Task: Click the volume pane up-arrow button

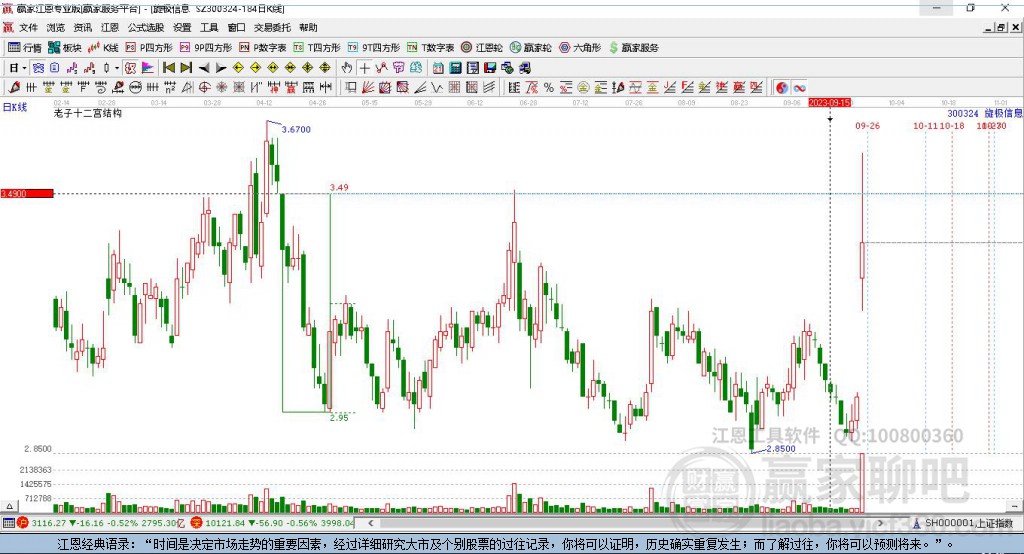Action: point(9,506)
